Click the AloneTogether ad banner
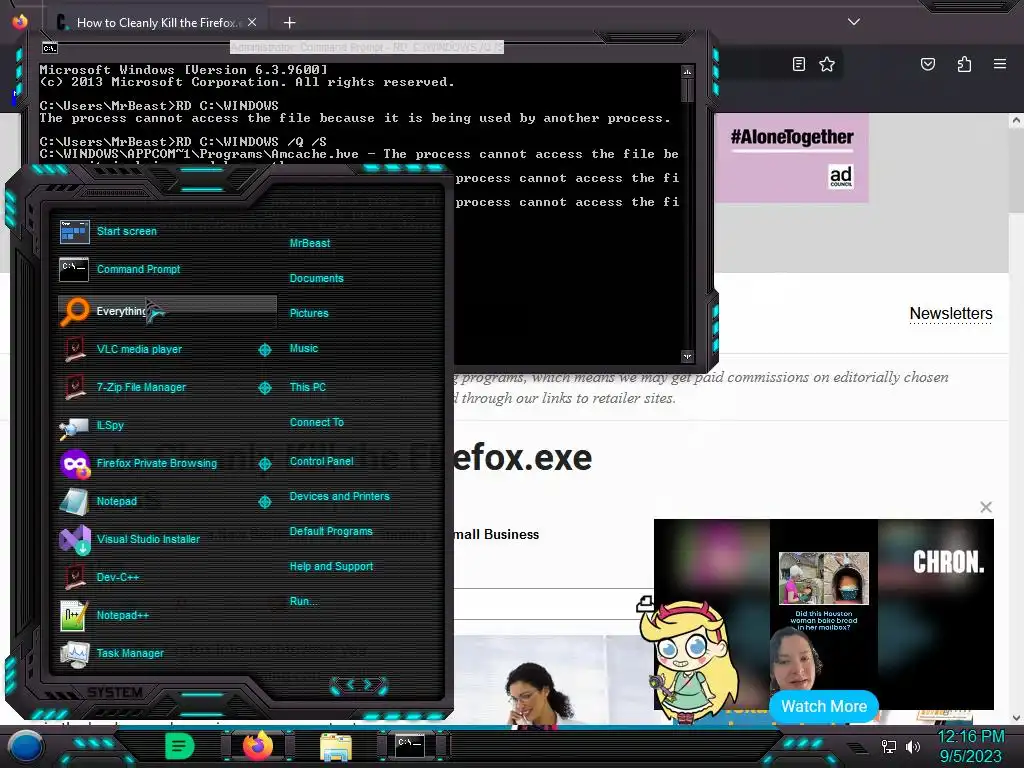 [792, 157]
